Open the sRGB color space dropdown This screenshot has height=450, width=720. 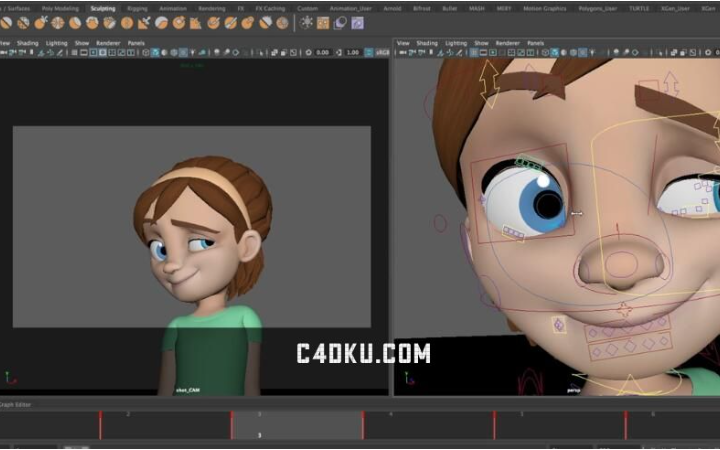click(382, 52)
